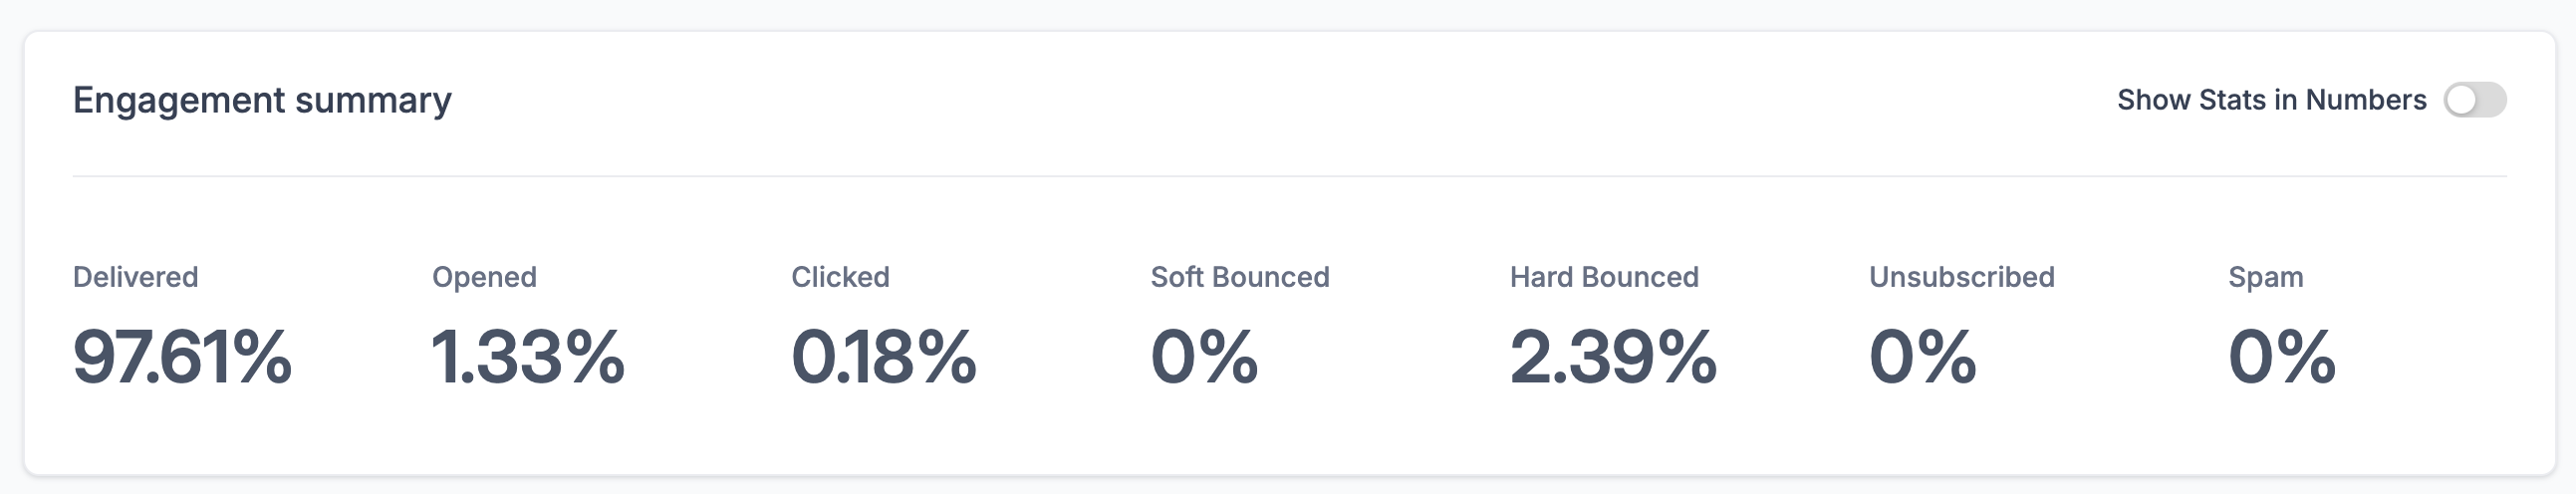Click the "Show Stats in Numbers" label text
This screenshot has width=2576, height=494.
pos(2271,100)
